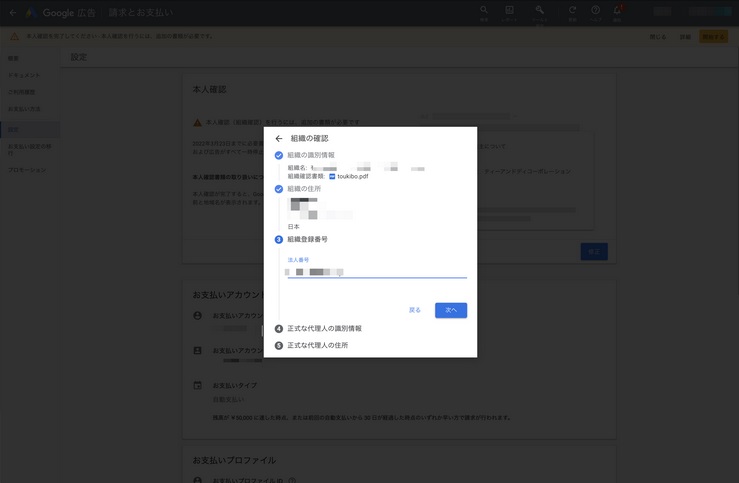
Task: Open ドキュメント in left sidebar
Action: click(24, 76)
